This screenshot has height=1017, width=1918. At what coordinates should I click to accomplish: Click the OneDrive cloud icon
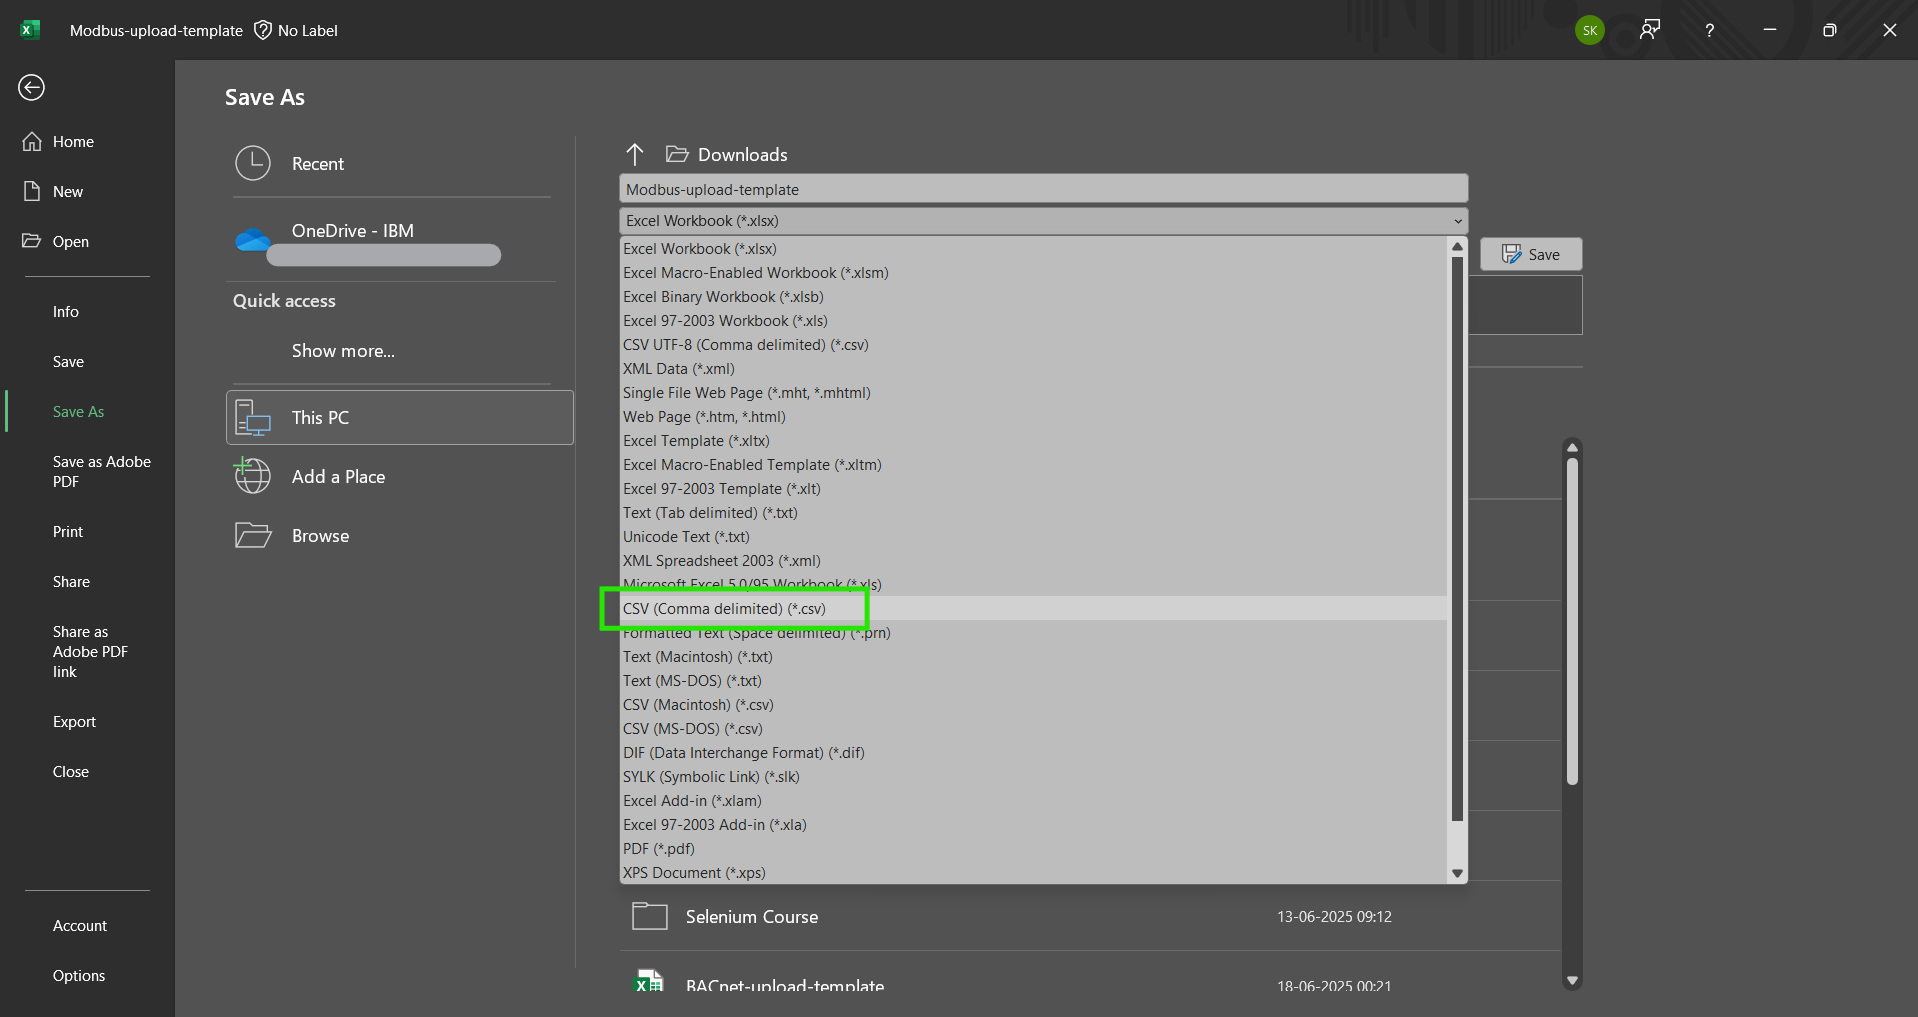click(253, 239)
